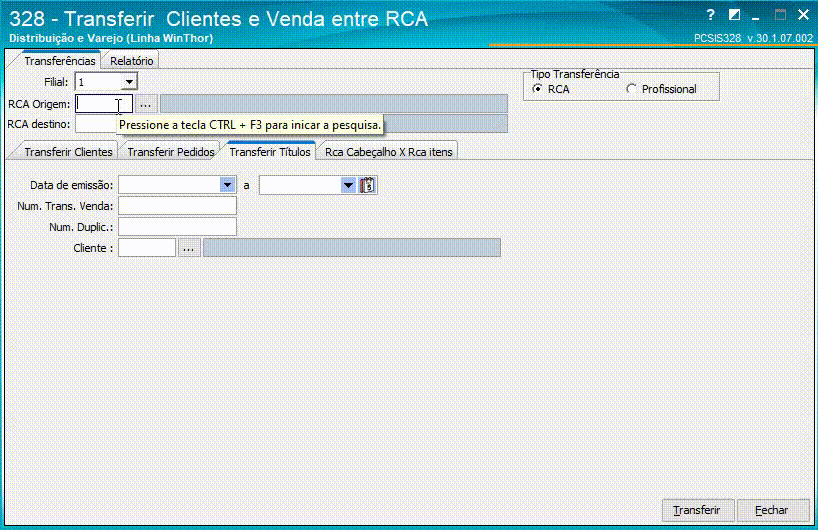
Task: Close the window with X icon
Action: [803, 15]
